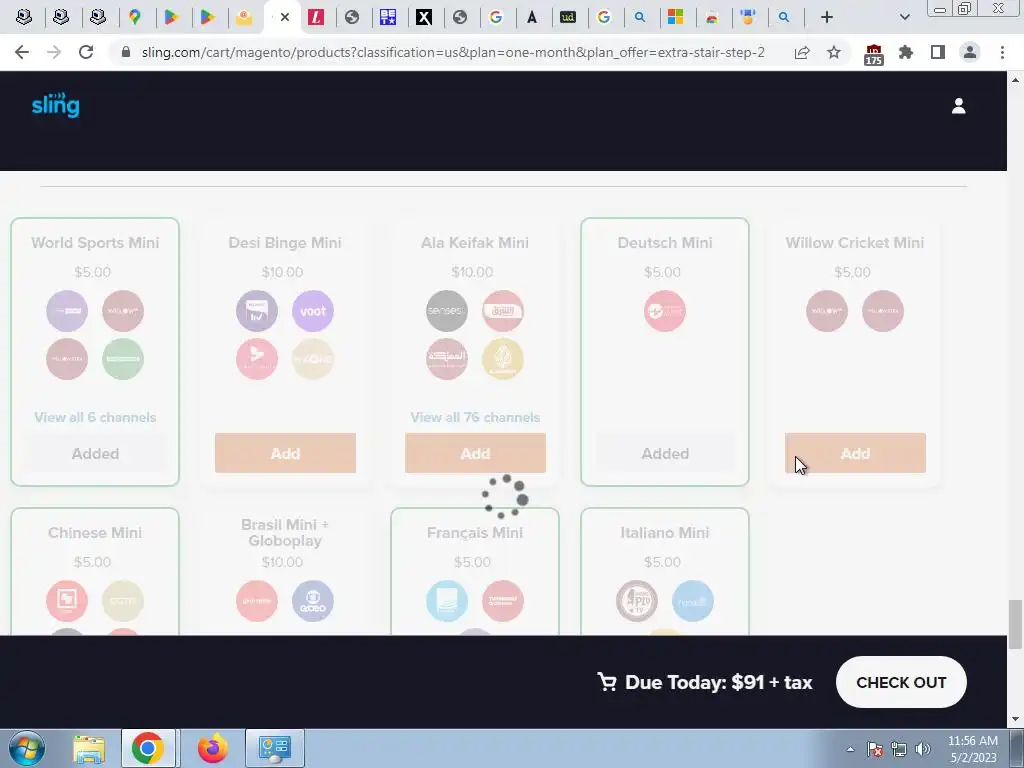Click 'Italiano Mini' card title
This screenshot has height=768, width=1024.
point(665,533)
